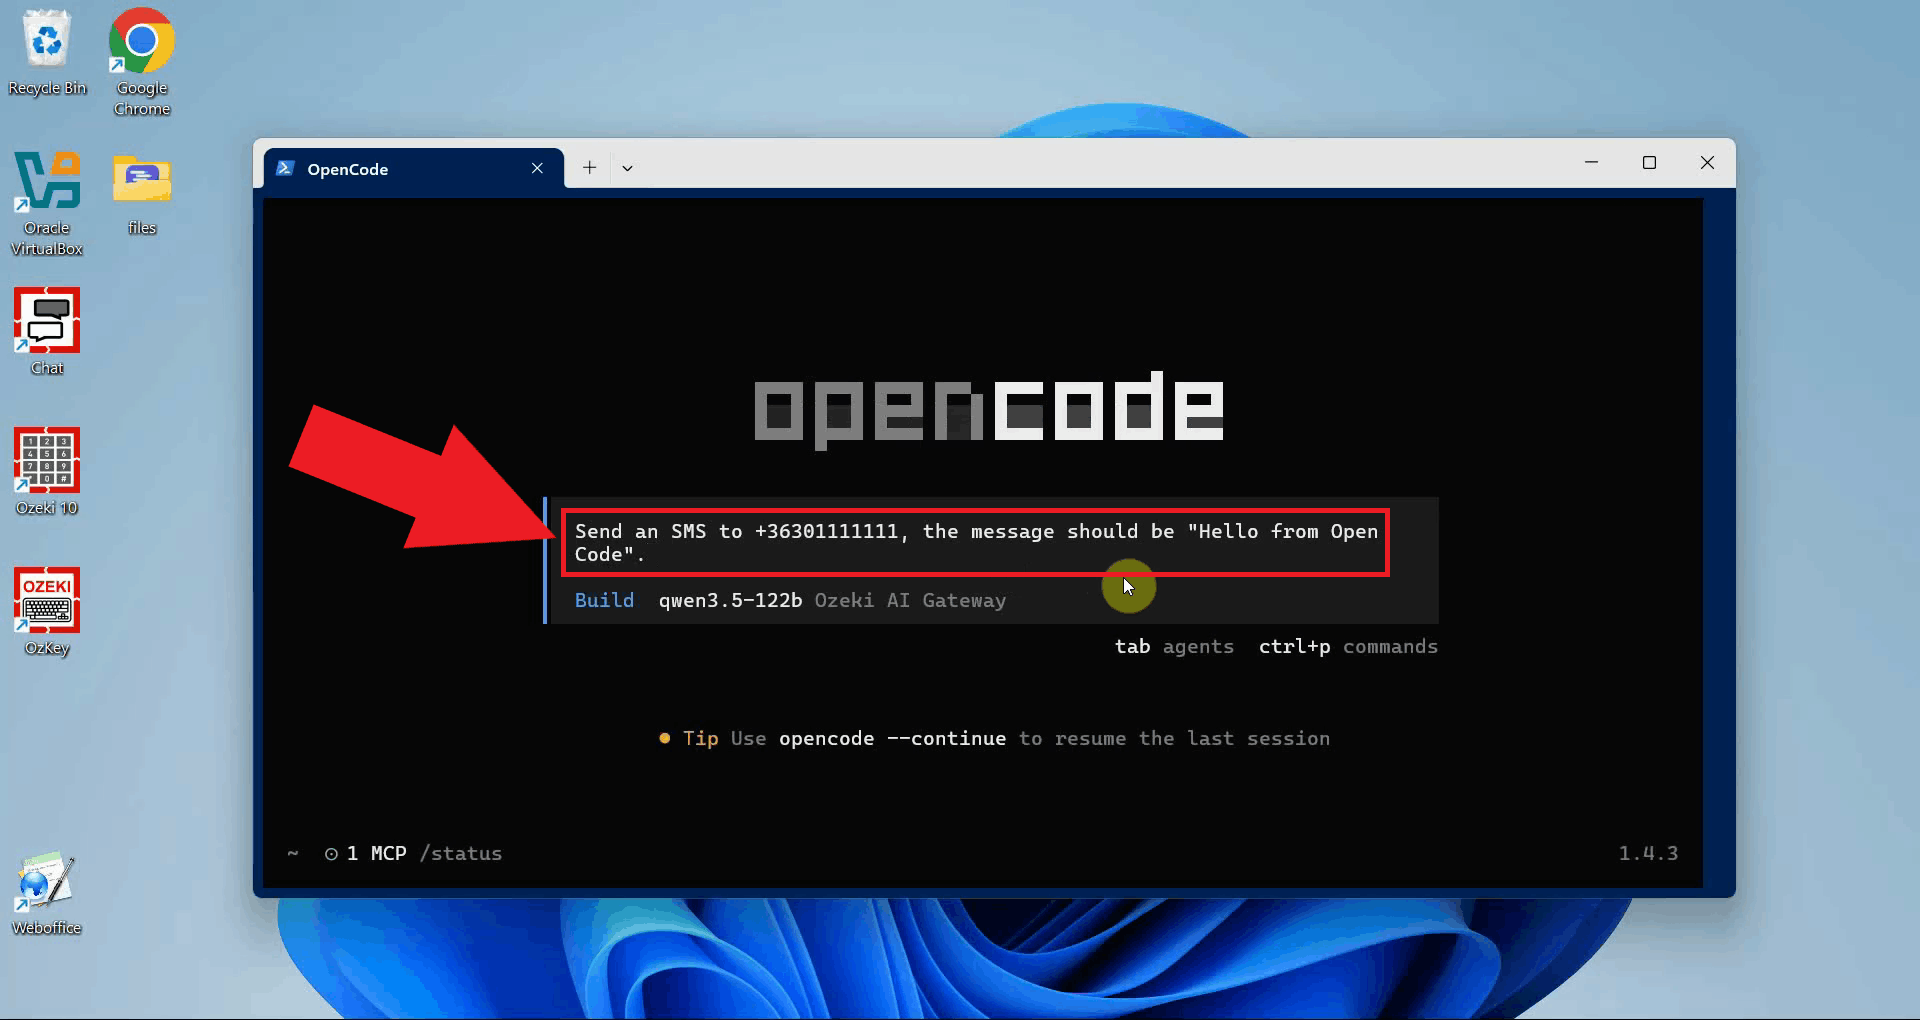Open a new terminal tab with plus button
The width and height of the screenshot is (1920, 1020).
pos(590,168)
